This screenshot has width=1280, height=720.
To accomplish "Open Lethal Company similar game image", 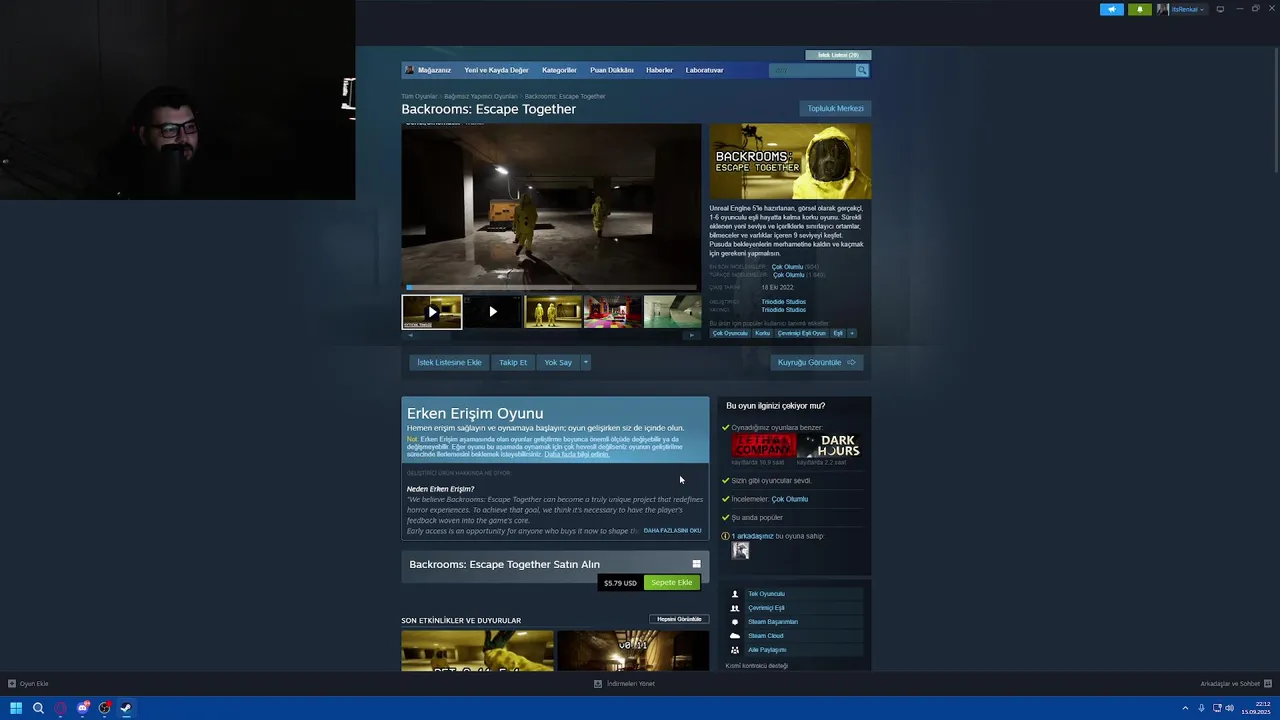I will click(x=763, y=446).
